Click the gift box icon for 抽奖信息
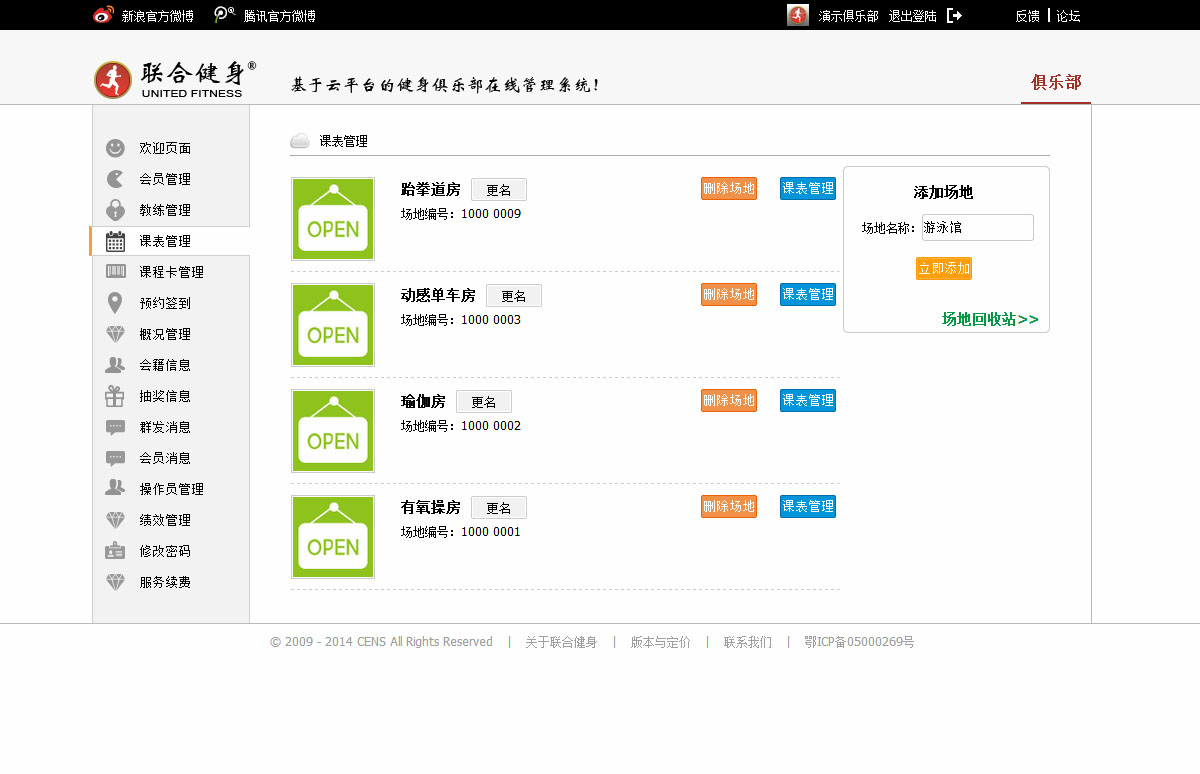 [115, 396]
